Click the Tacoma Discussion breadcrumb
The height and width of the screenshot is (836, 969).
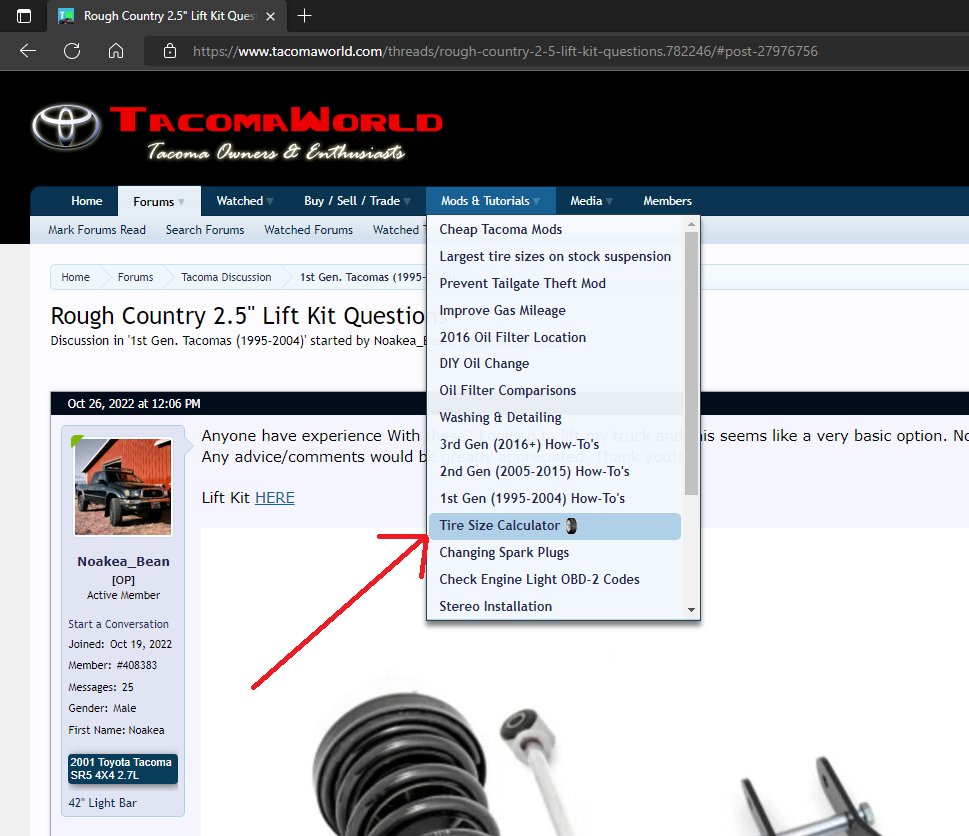pyautogui.click(x=226, y=277)
